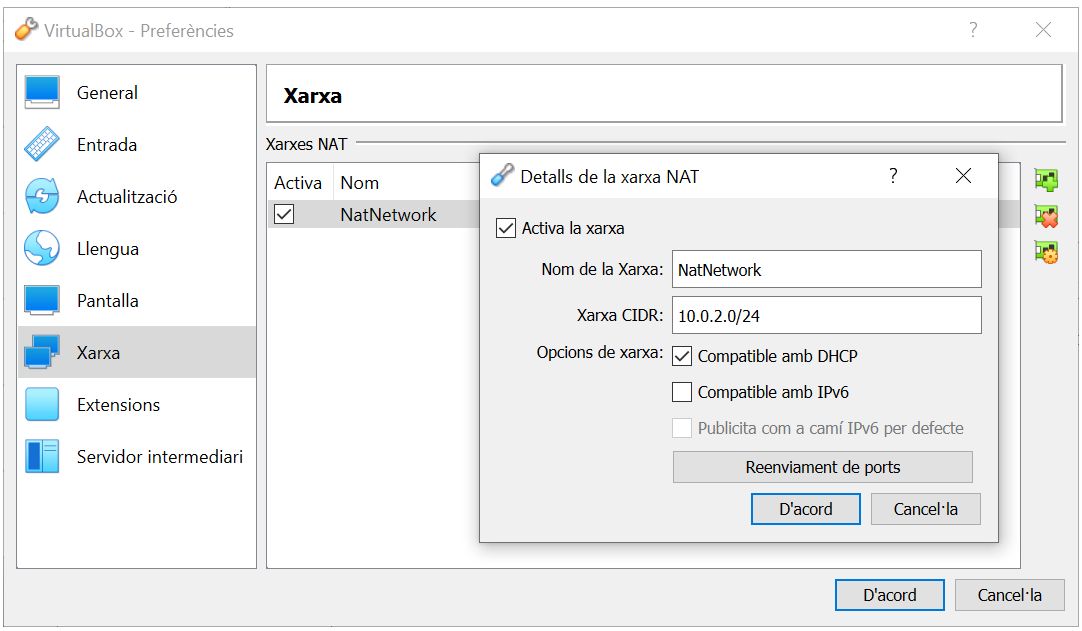
Task: Click the Xarxa CIDR input field
Action: coord(826,315)
